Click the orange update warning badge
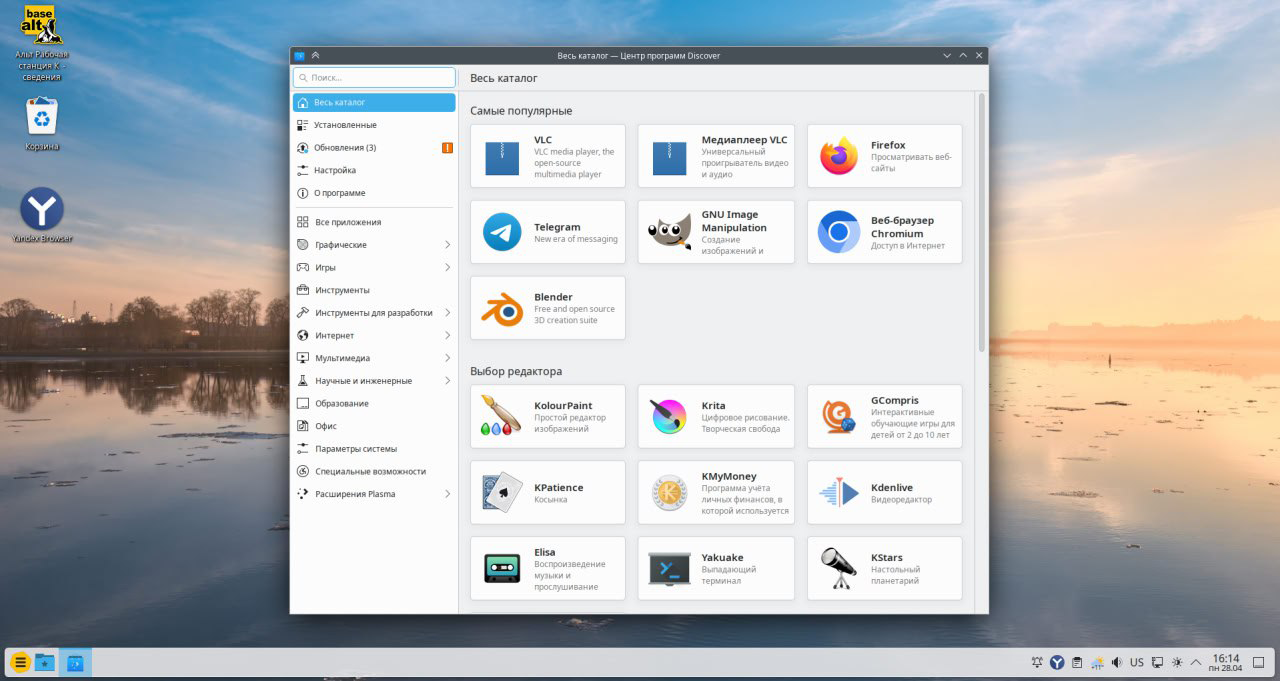Viewport: 1280px width, 681px height. click(x=447, y=148)
